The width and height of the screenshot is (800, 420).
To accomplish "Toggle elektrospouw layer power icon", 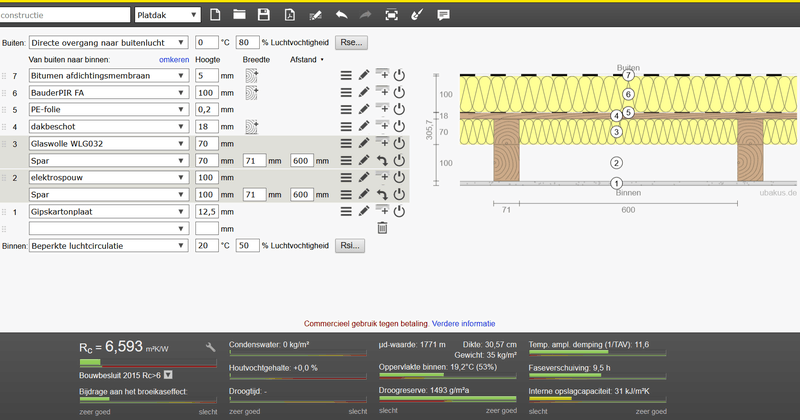I will tap(399, 177).
